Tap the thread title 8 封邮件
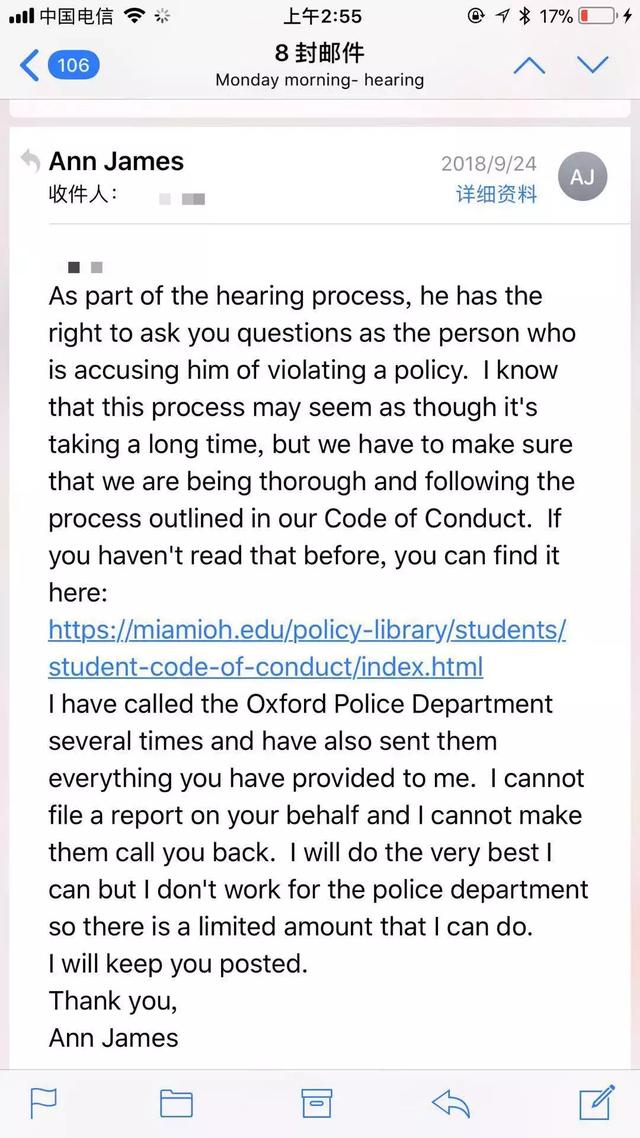The image size is (640, 1138). coord(319,53)
